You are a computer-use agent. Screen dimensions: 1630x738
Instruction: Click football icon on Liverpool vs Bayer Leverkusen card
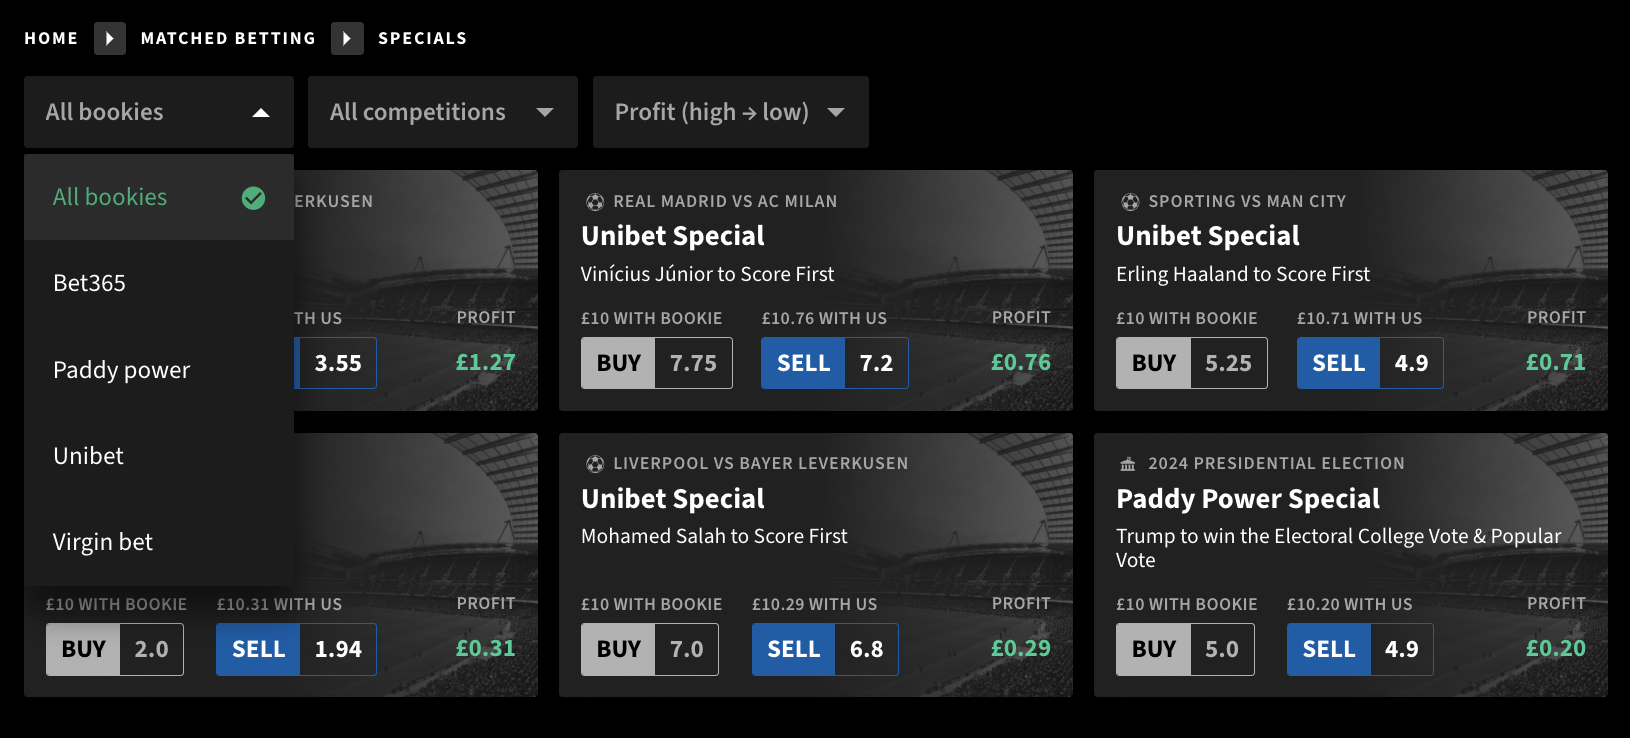pos(595,464)
